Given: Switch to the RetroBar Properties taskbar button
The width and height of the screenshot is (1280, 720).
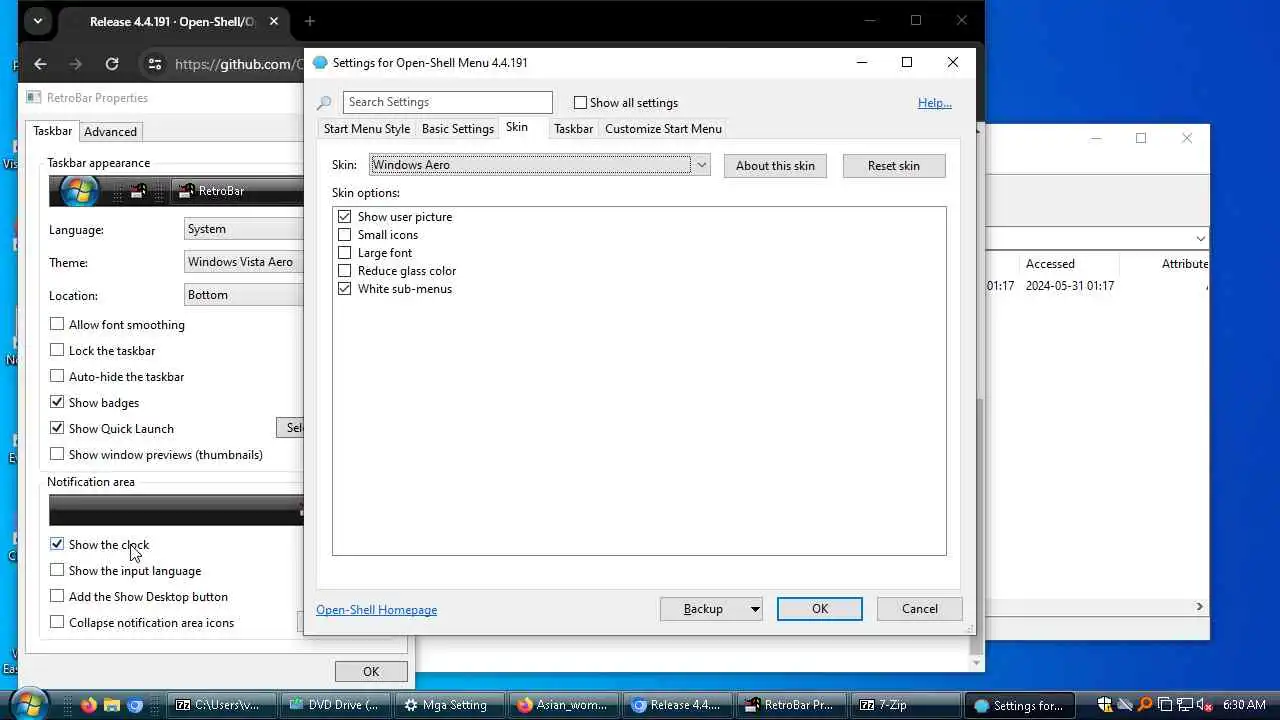Looking at the screenshot, I should click(x=790, y=705).
